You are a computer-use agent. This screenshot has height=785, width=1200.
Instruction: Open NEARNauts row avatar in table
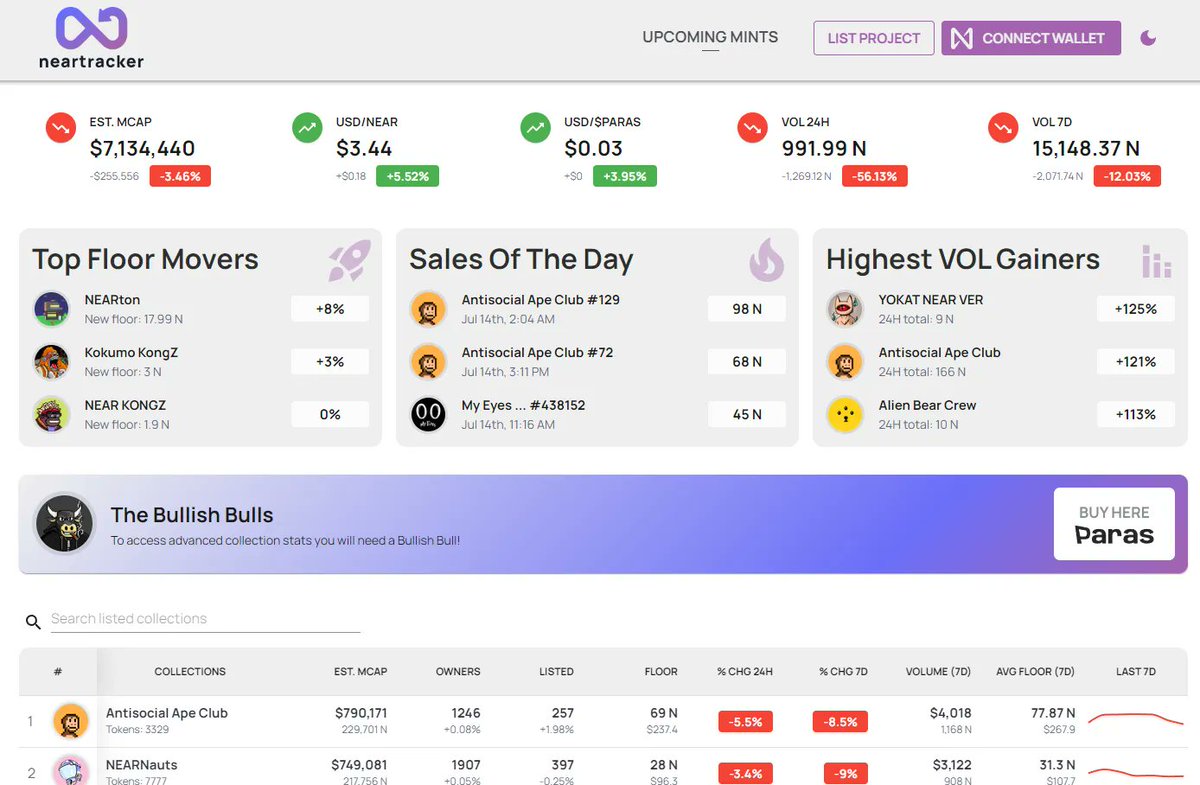tap(70, 771)
